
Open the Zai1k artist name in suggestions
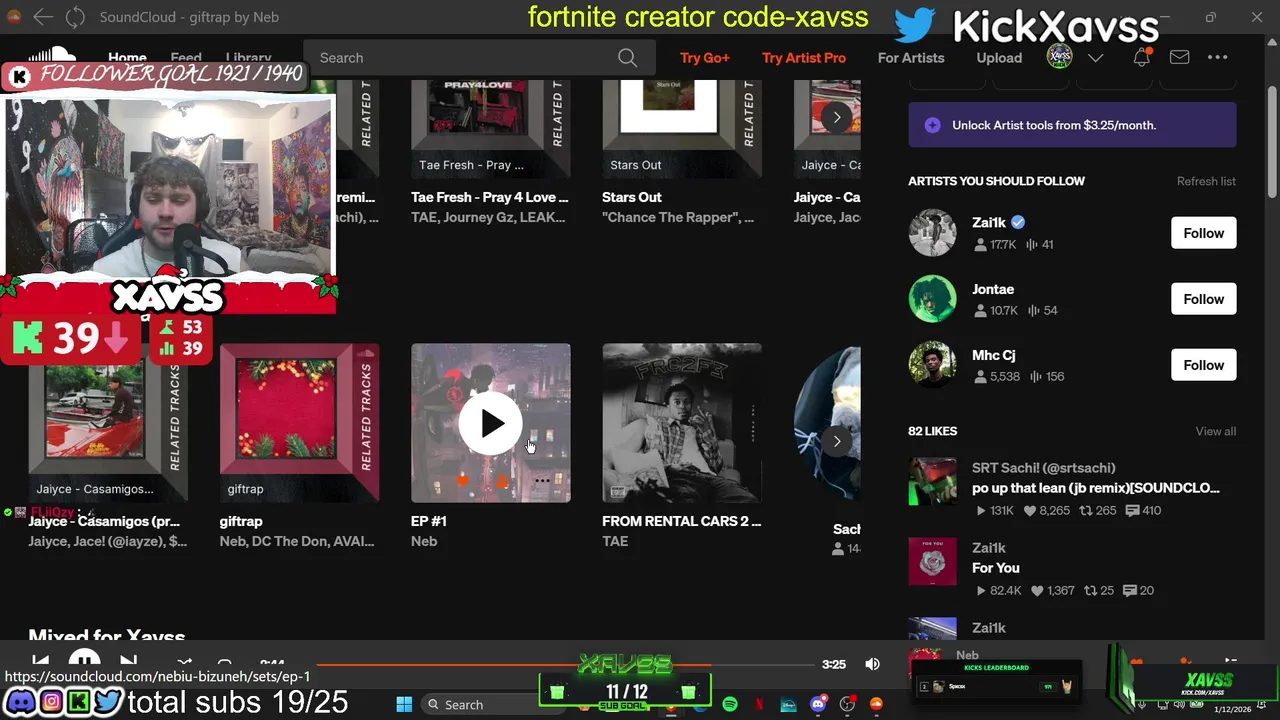[x=989, y=223]
